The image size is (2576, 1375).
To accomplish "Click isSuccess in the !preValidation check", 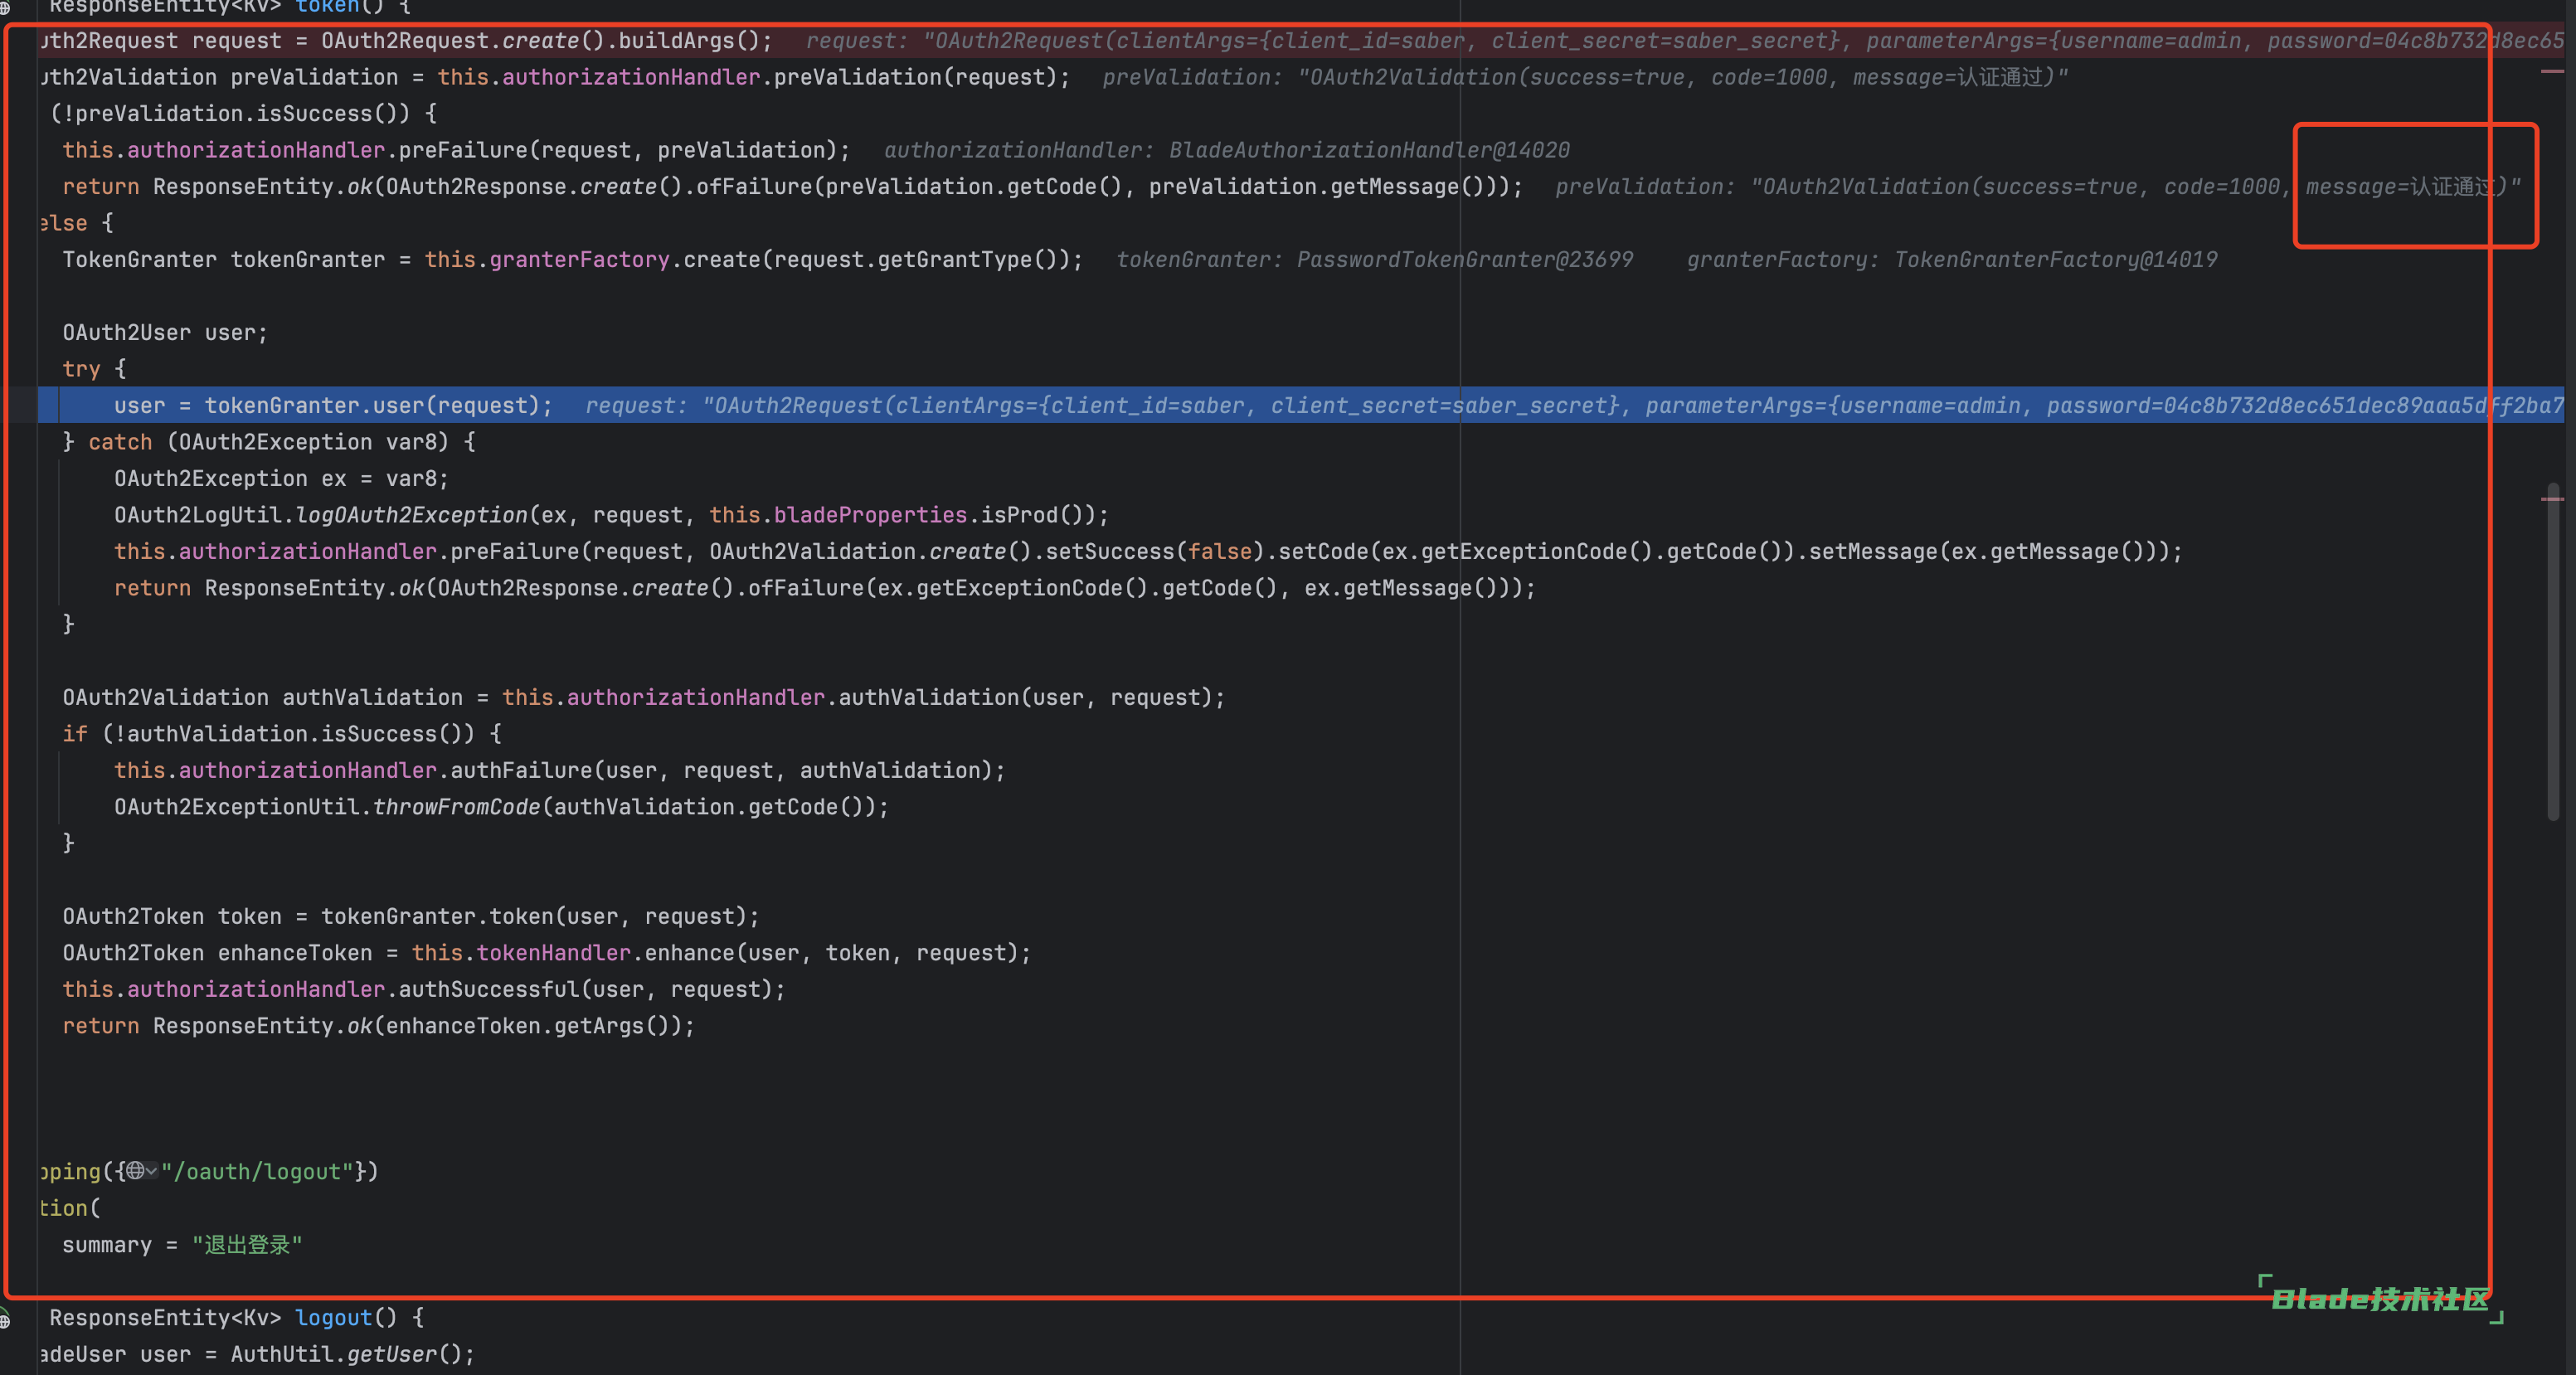I will click(314, 114).
